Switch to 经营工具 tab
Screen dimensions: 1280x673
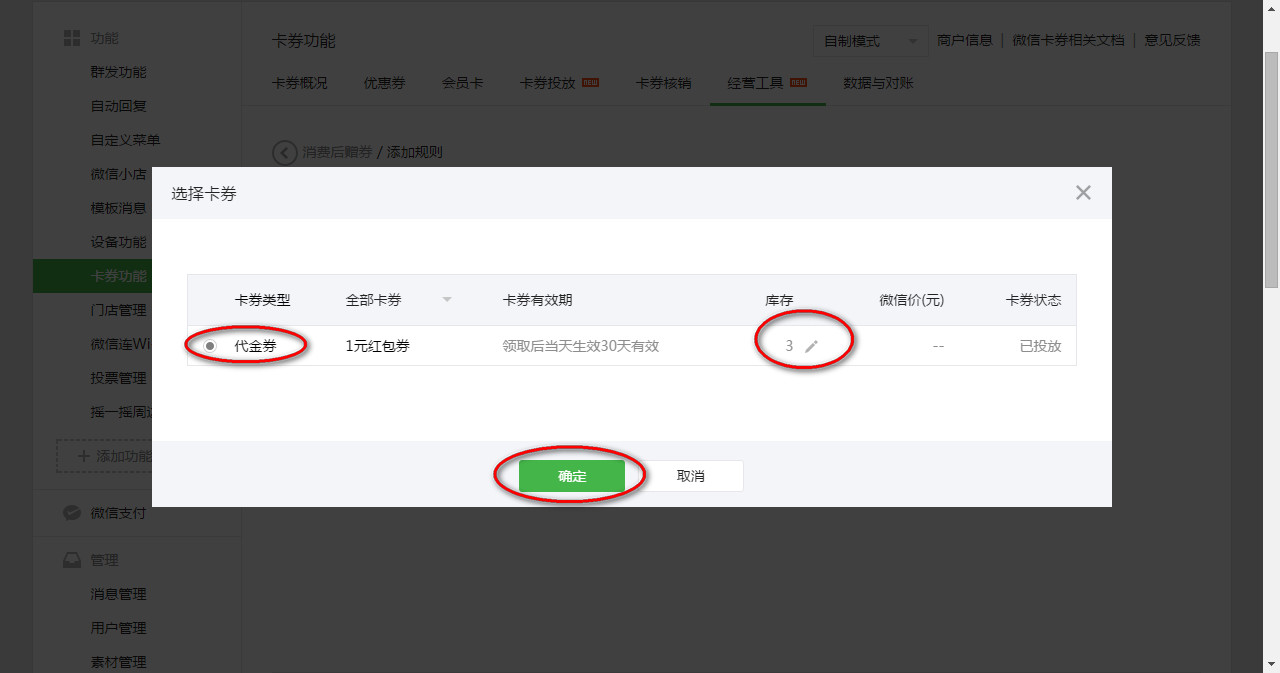(755, 83)
